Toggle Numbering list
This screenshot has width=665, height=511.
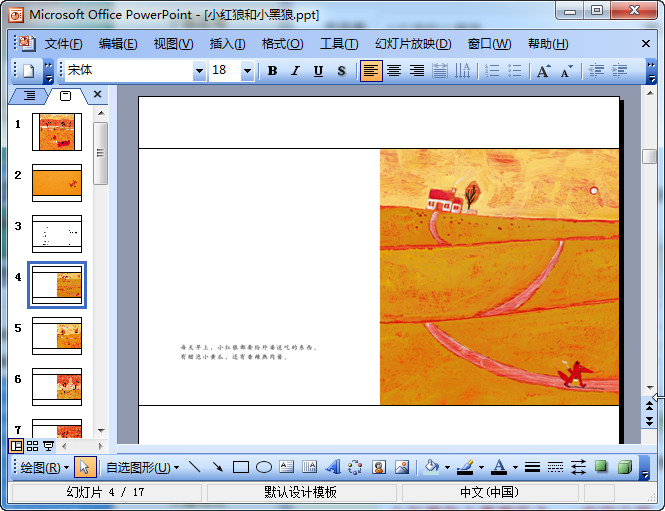(x=492, y=71)
